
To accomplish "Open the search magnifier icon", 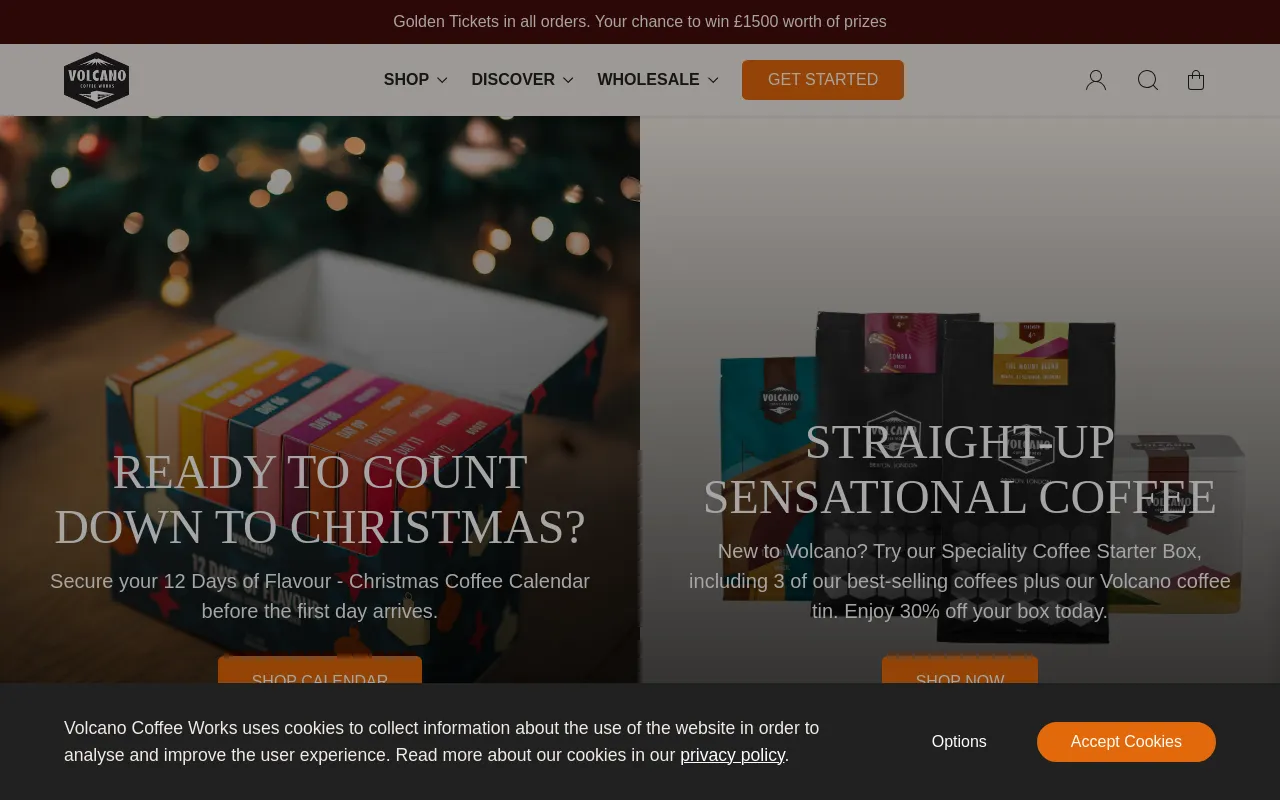I will [1148, 80].
